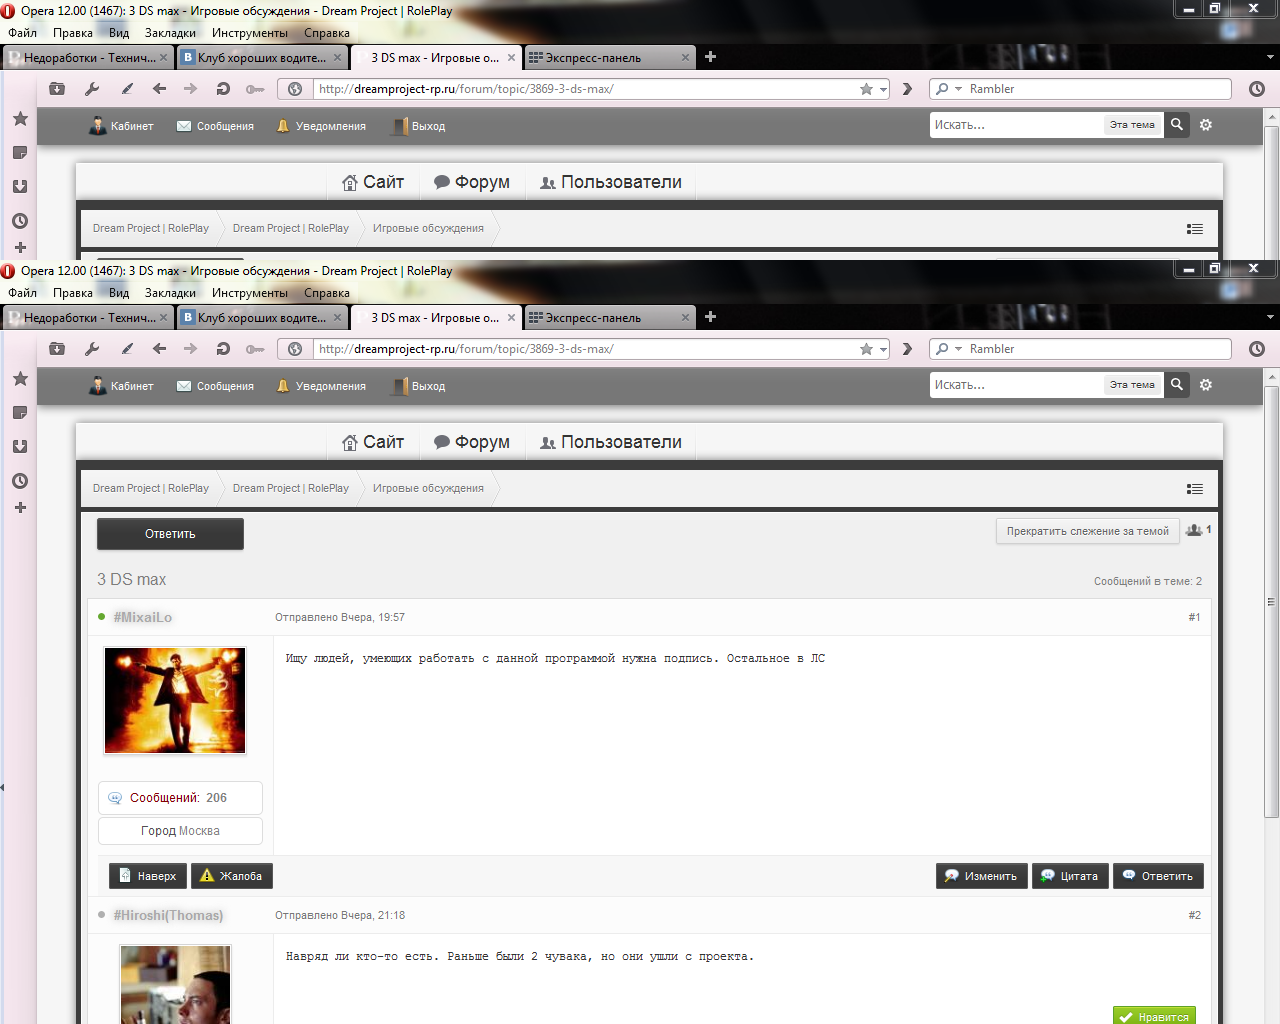This screenshot has height=1024, width=1280.
Task: Open notes panel in lower window sidebar
Action: (x=20, y=413)
